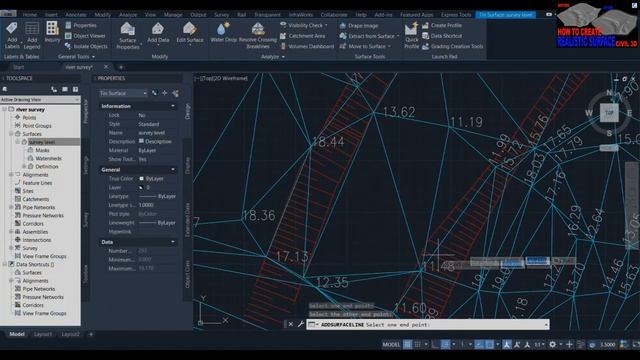Toggle the Description checkbox in Properties

[141, 141]
